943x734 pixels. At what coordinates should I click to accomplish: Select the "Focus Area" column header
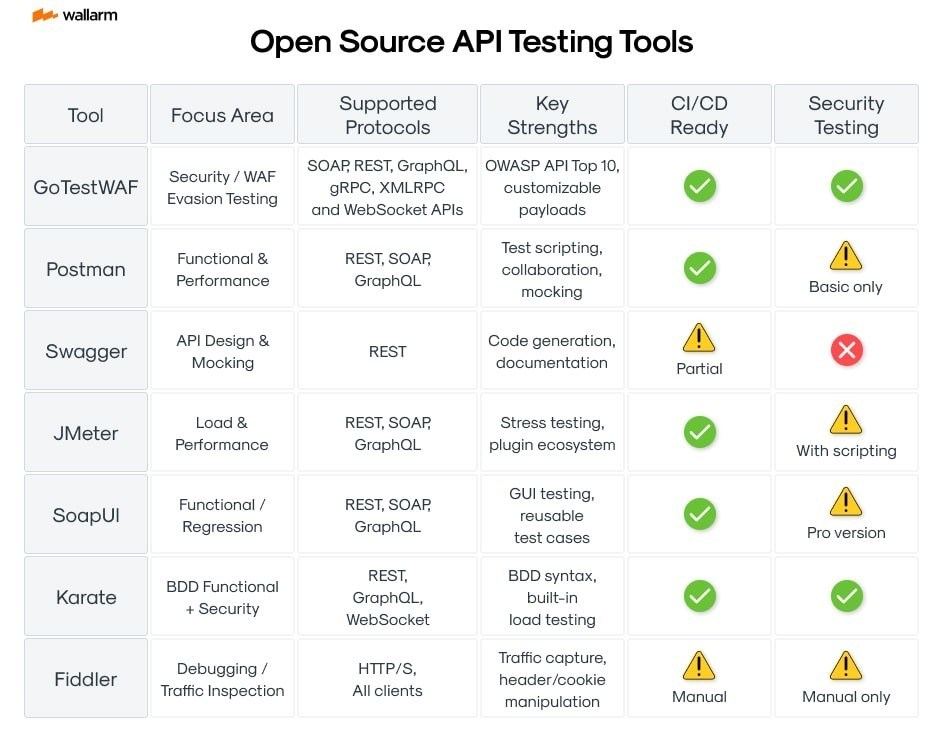(x=223, y=114)
